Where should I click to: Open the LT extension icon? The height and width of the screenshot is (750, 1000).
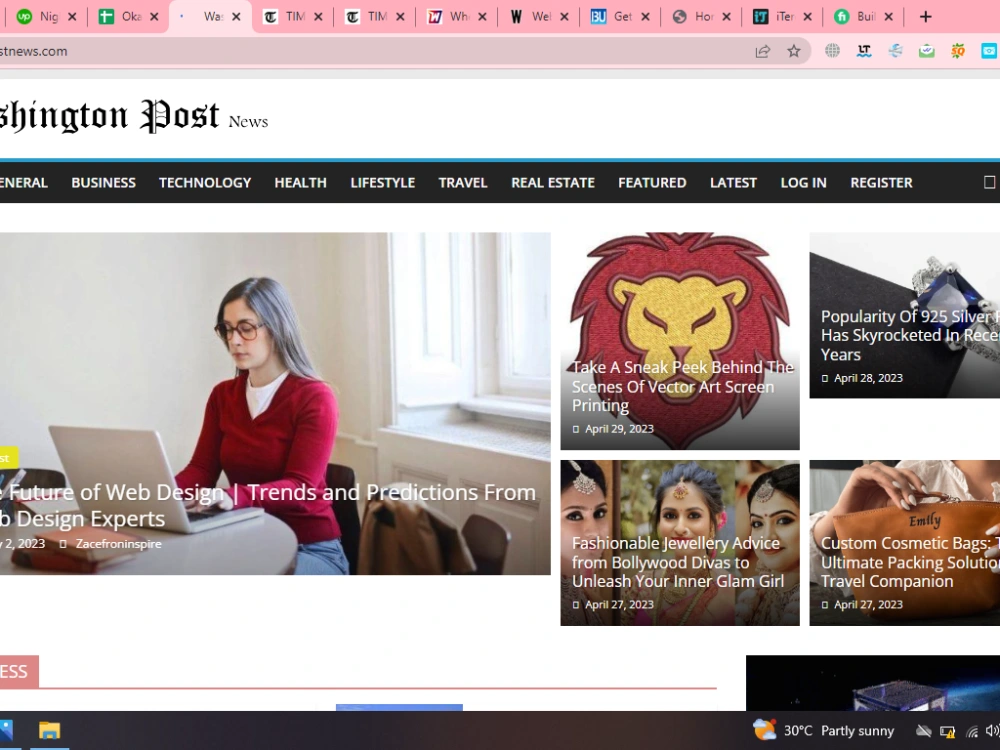tap(864, 51)
